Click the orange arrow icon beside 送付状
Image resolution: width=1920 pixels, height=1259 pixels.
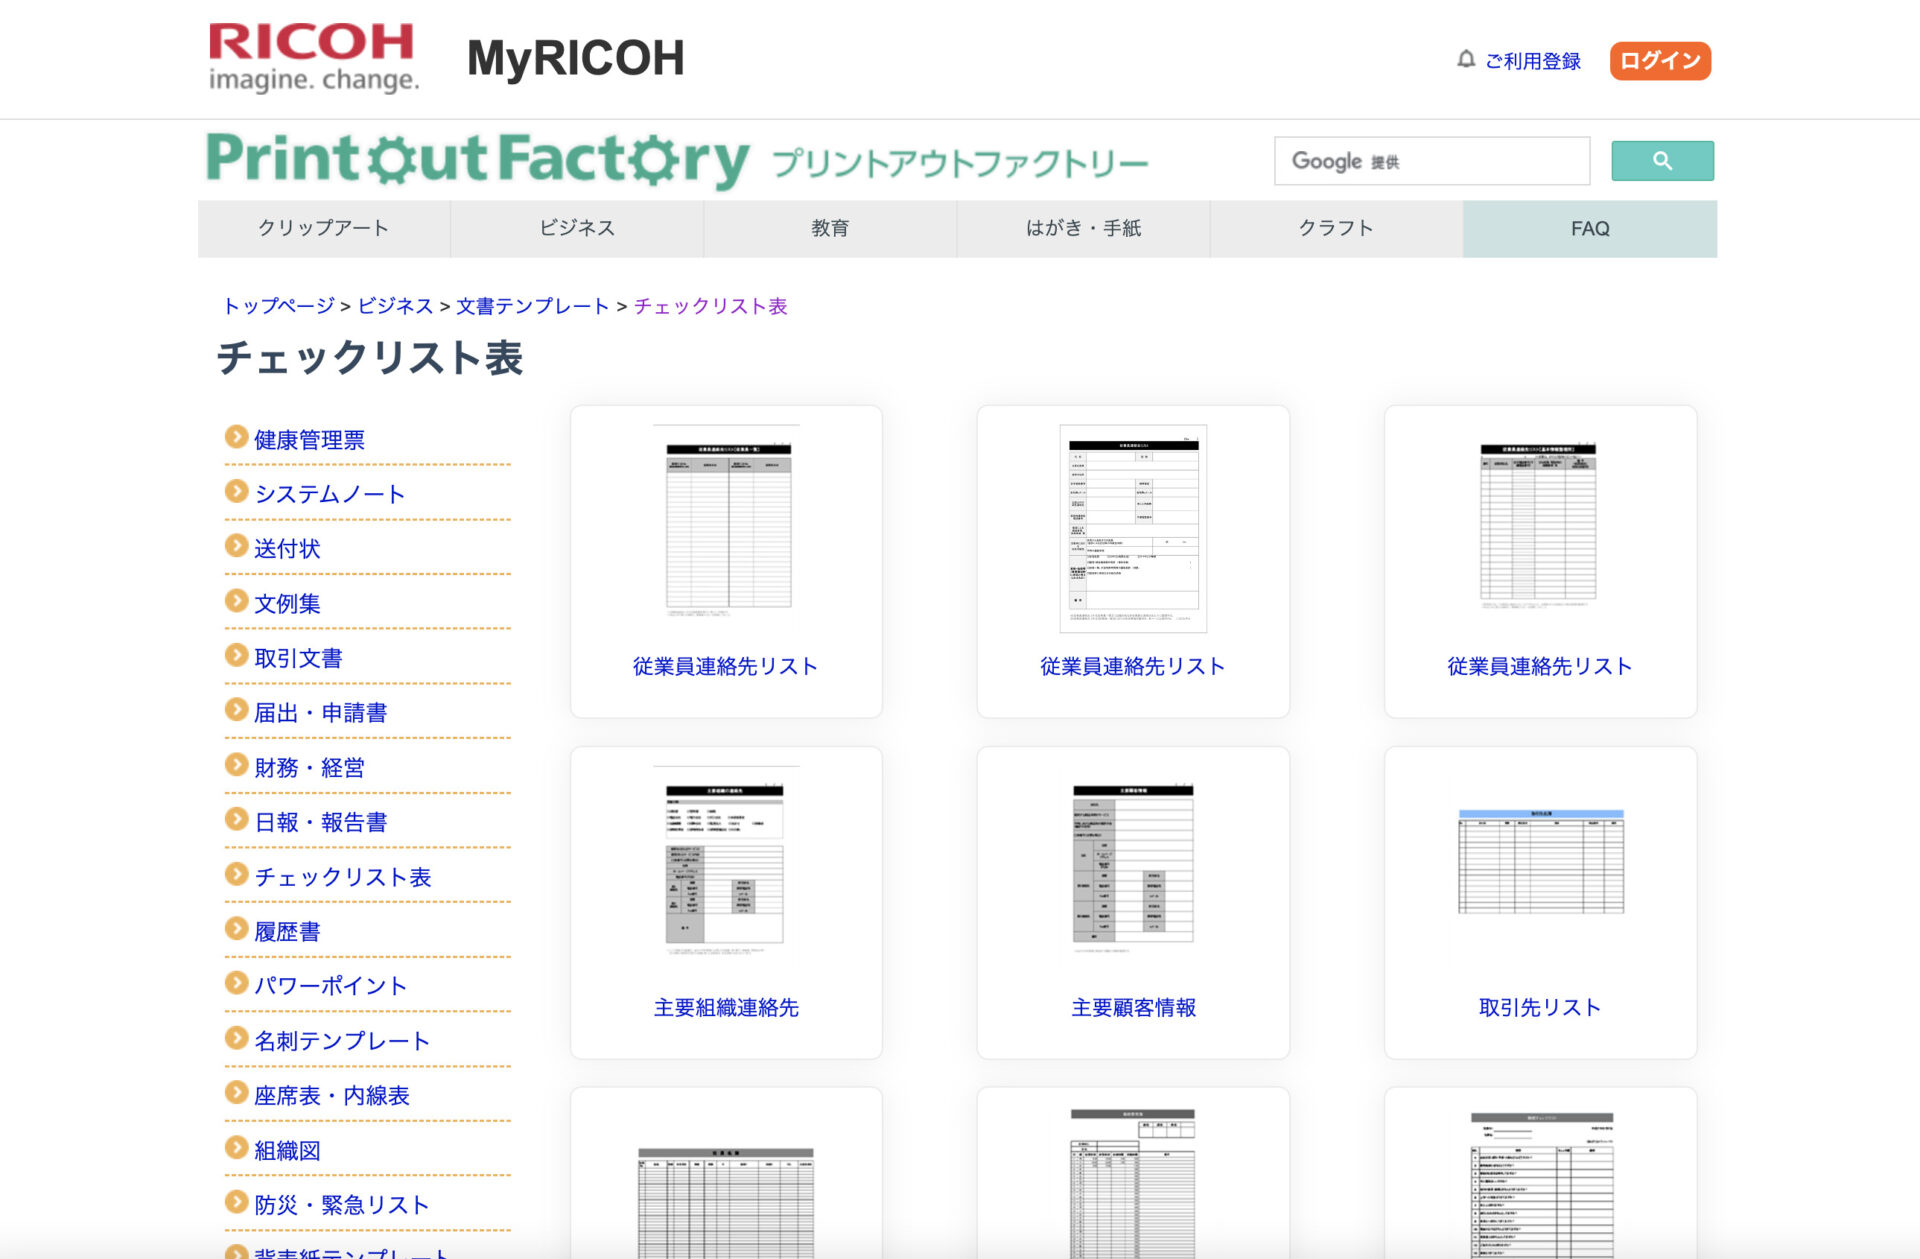pyautogui.click(x=236, y=547)
